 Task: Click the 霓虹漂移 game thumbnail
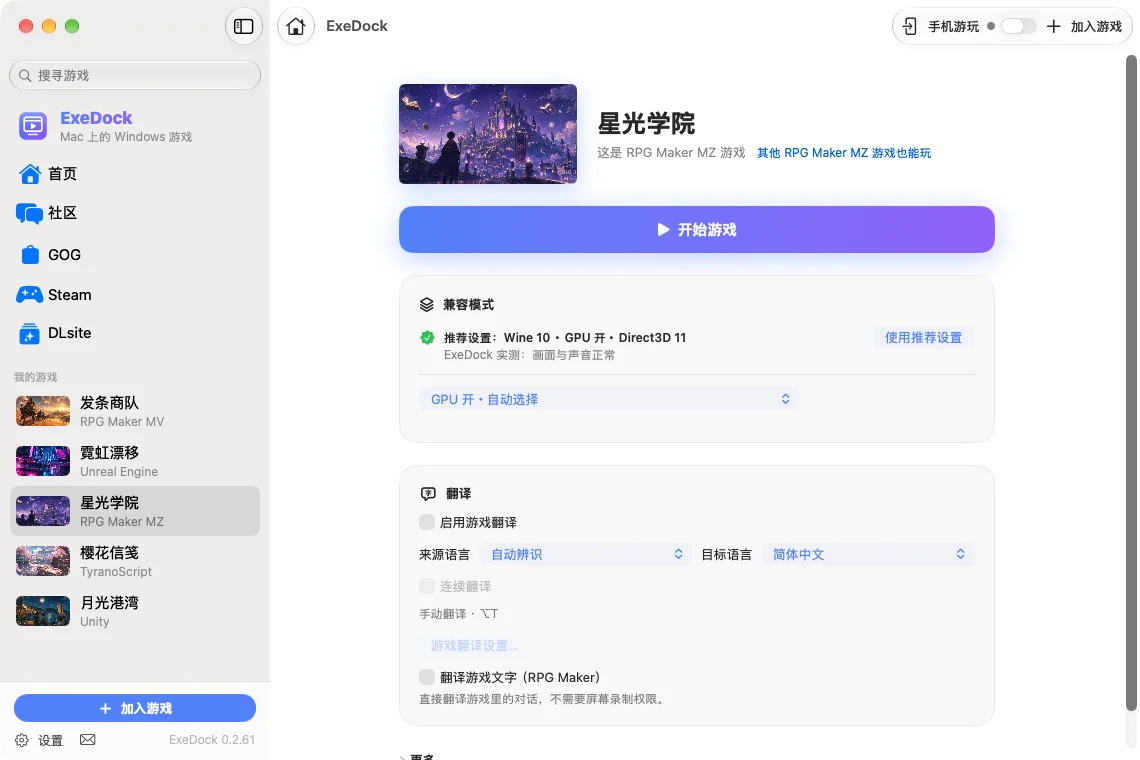(43, 461)
